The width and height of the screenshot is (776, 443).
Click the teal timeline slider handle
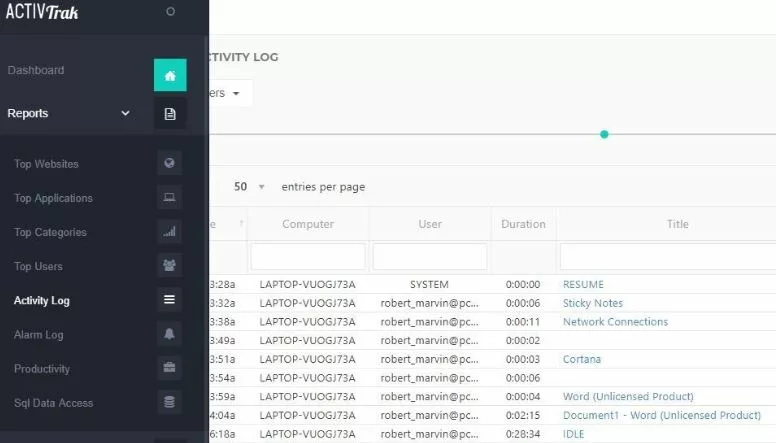click(x=604, y=134)
